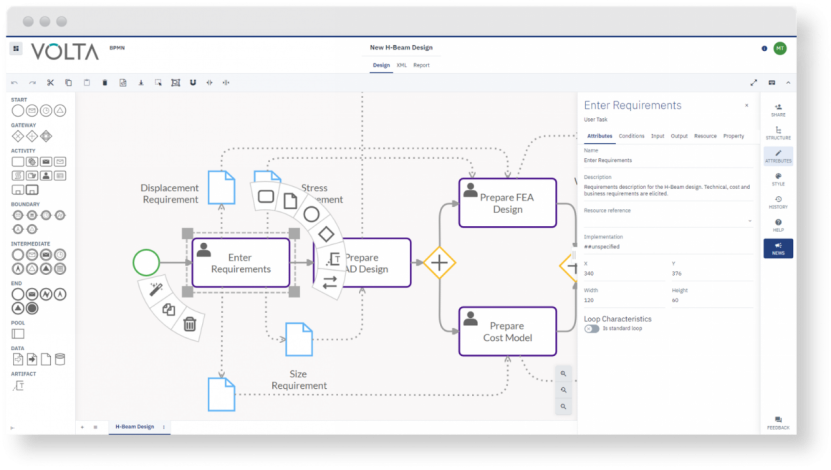
Task: Toggle the 'Is standard loop' switch
Action: [x=591, y=329]
